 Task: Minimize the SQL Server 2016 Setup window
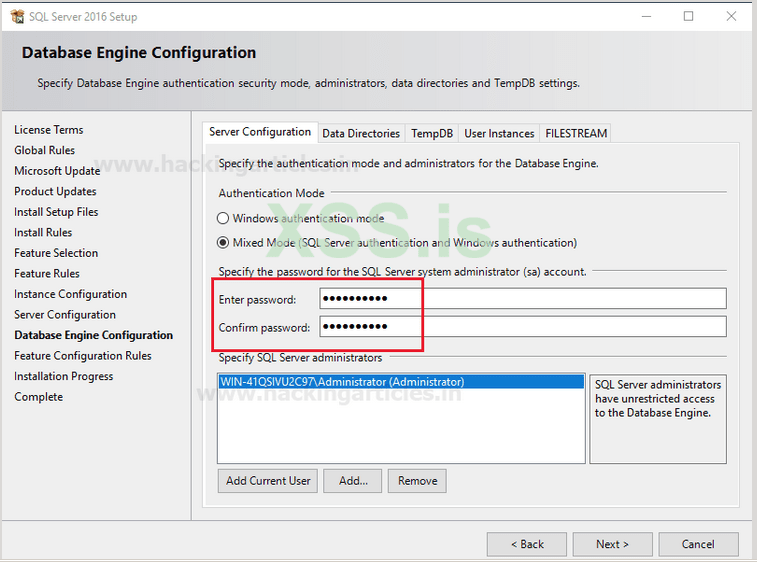point(646,16)
